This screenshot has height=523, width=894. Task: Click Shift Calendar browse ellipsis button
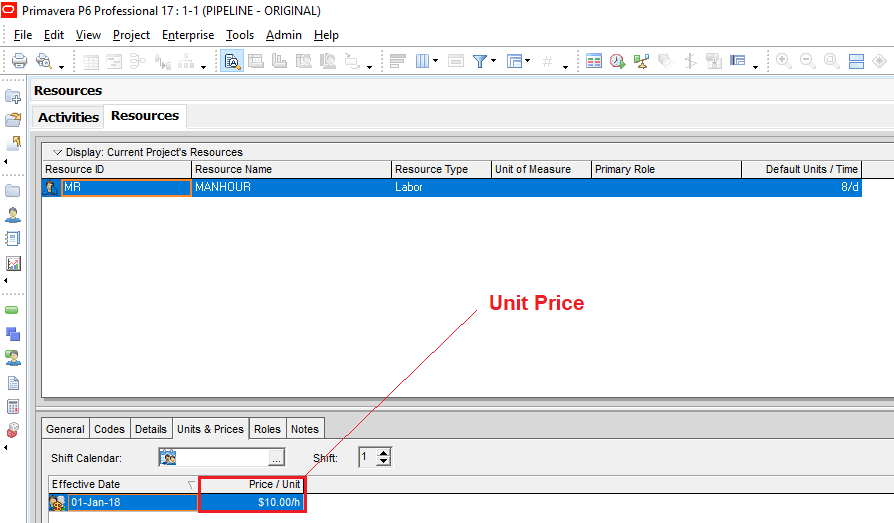(276, 458)
